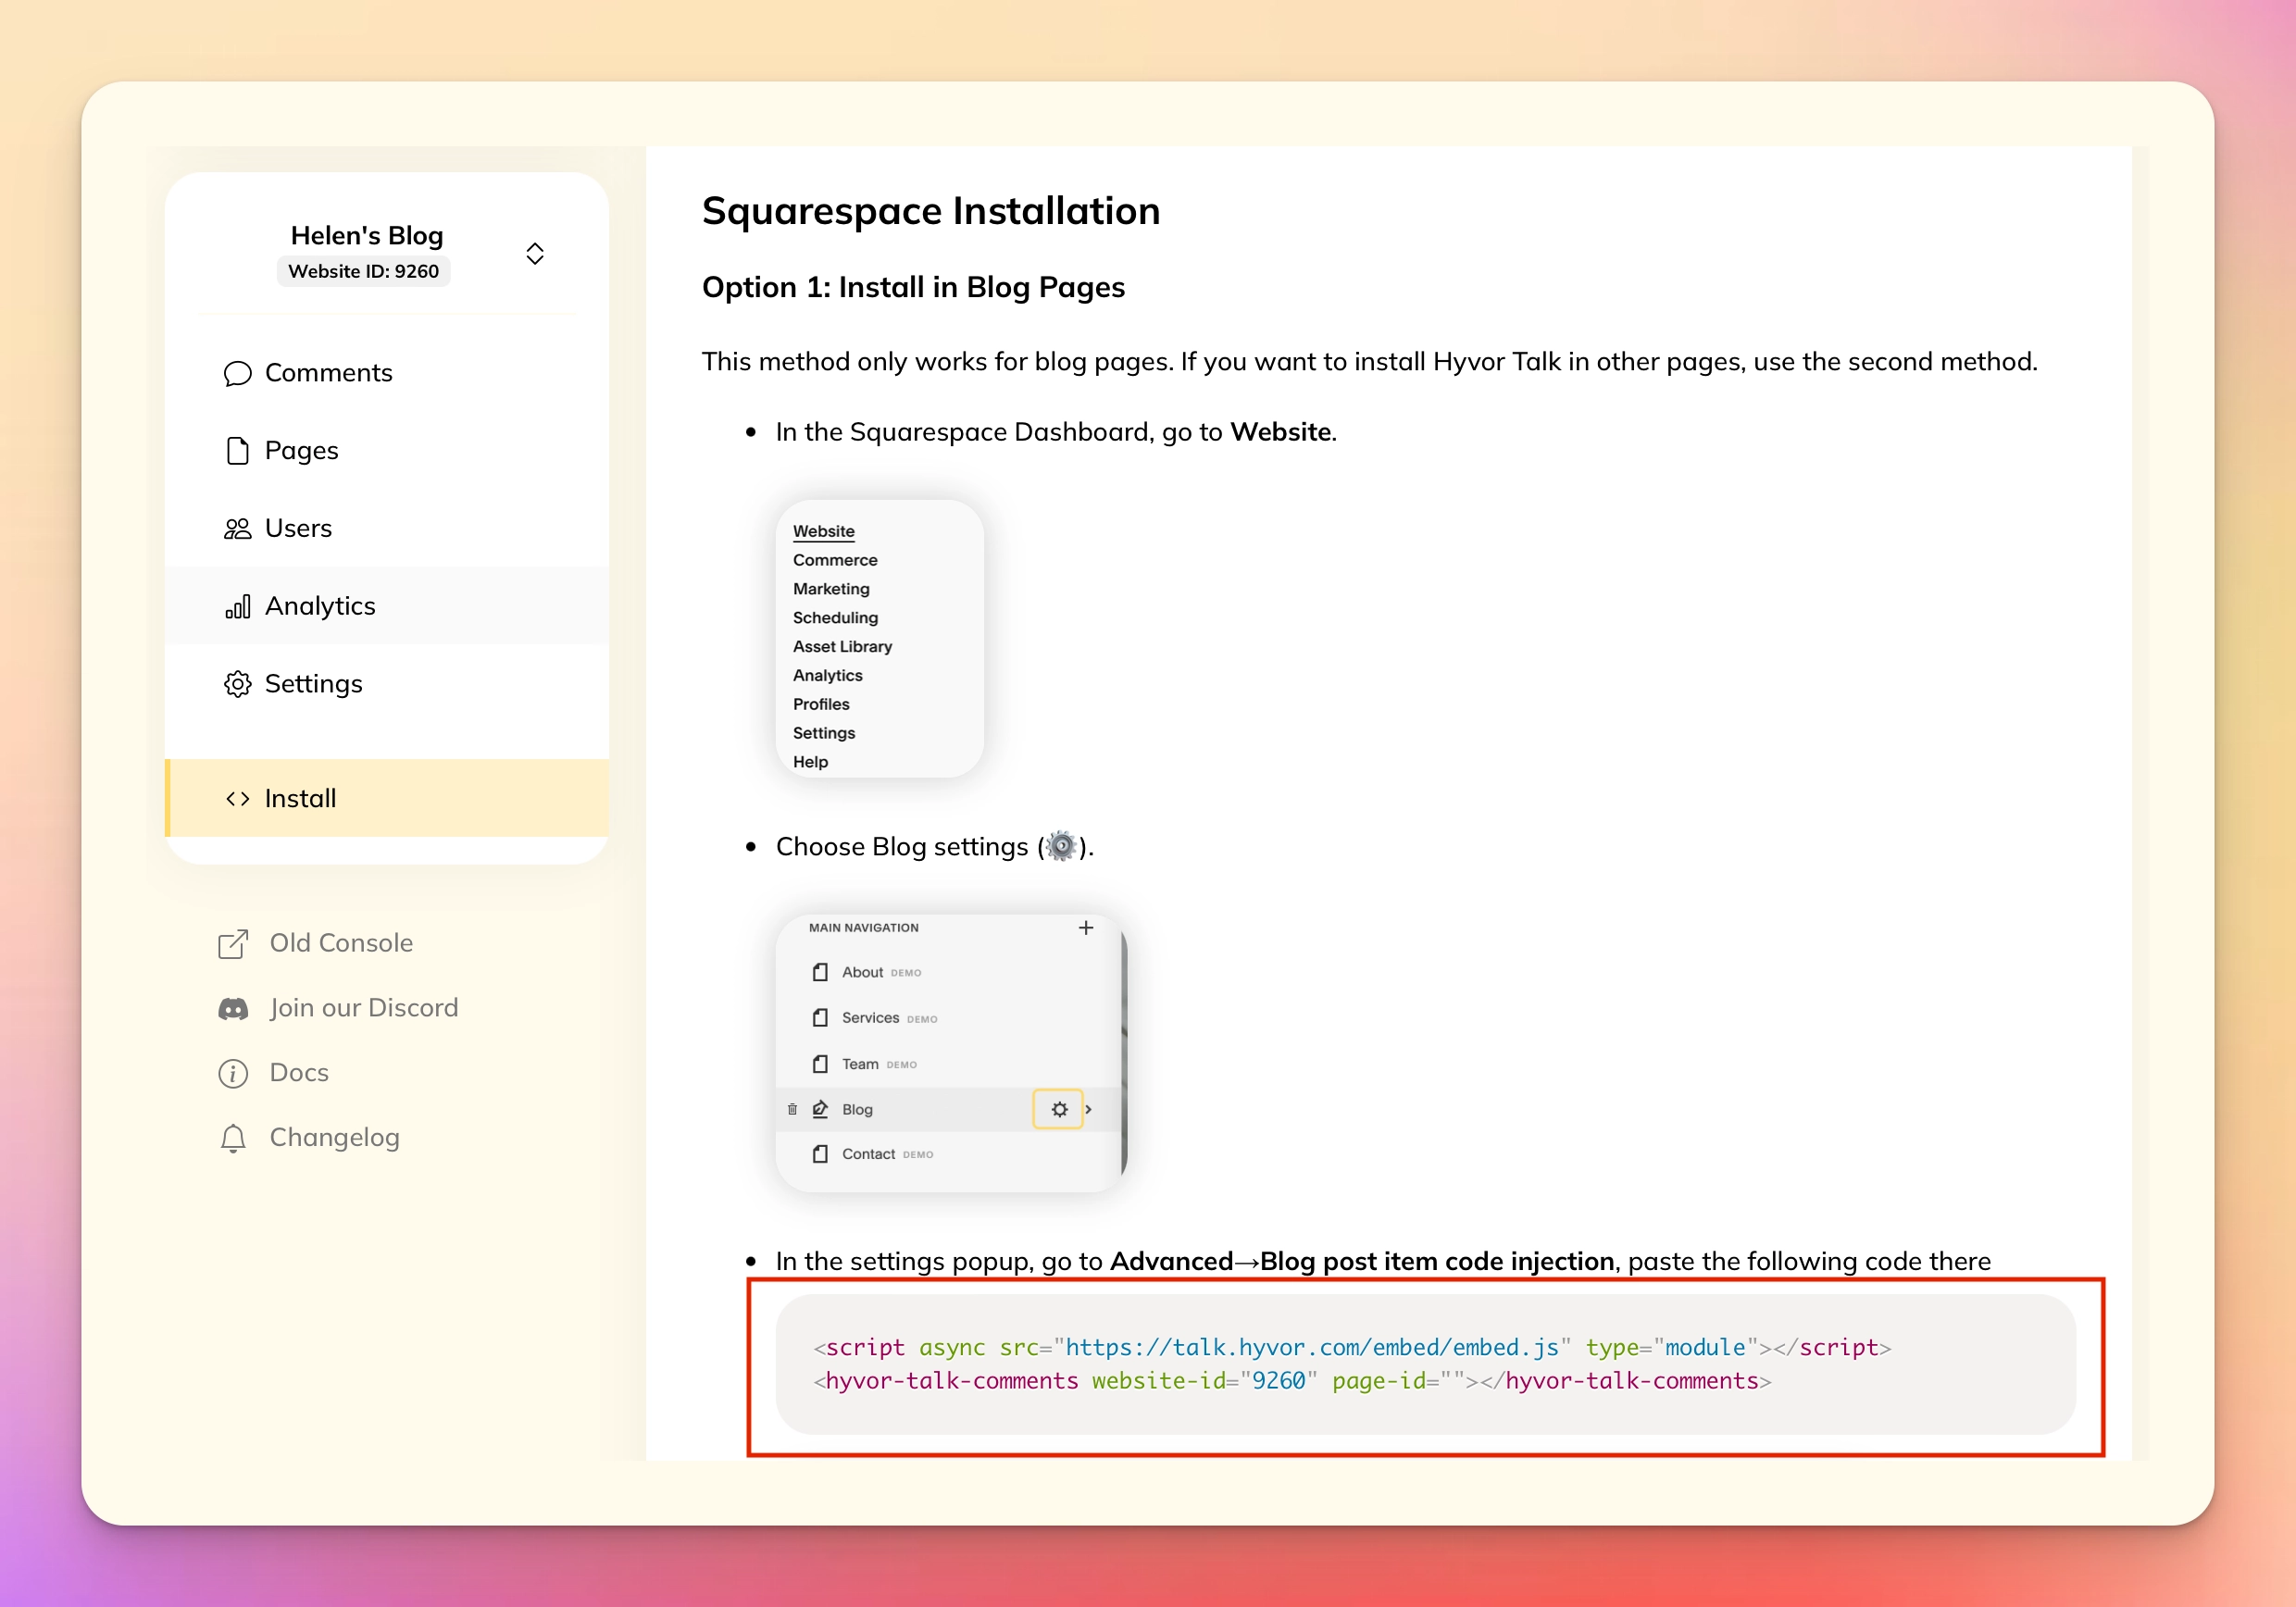Click the script tag line in code
Screen dimensions: 2296x1607
pyautogui.click(x=1352, y=1347)
